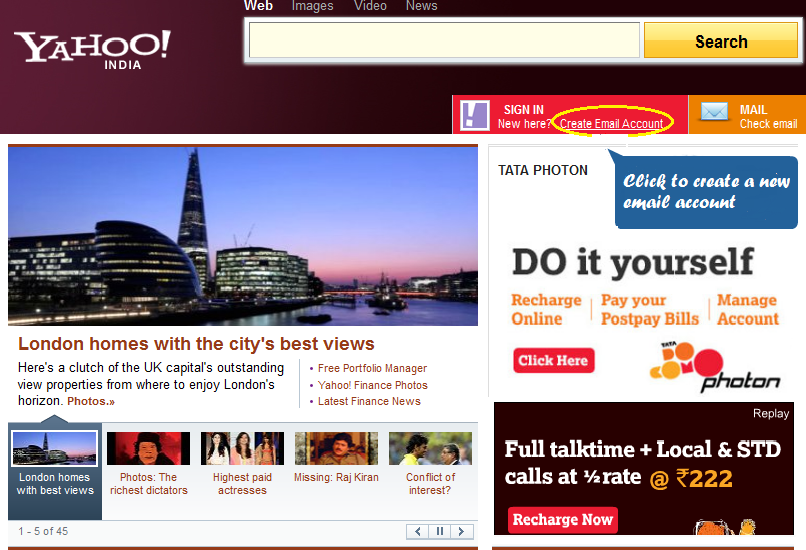This screenshot has width=806, height=550.
Task: Click Recharge Online in Photon ad
Action: 546,309
